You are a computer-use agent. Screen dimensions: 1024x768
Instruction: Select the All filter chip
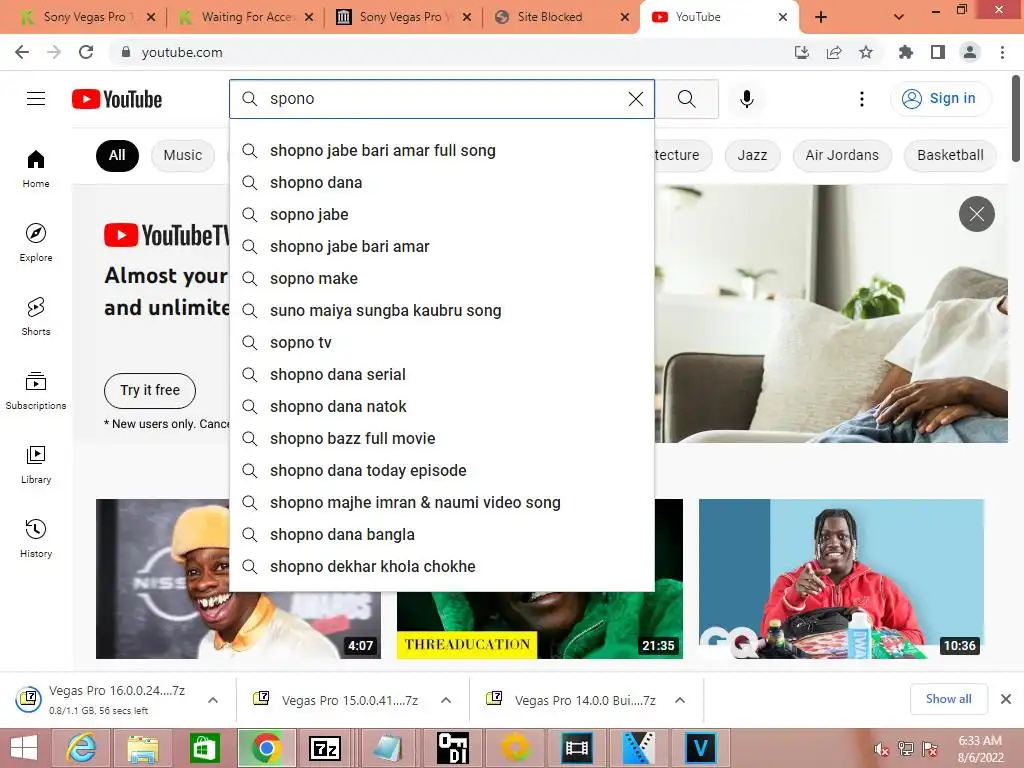point(117,155)
